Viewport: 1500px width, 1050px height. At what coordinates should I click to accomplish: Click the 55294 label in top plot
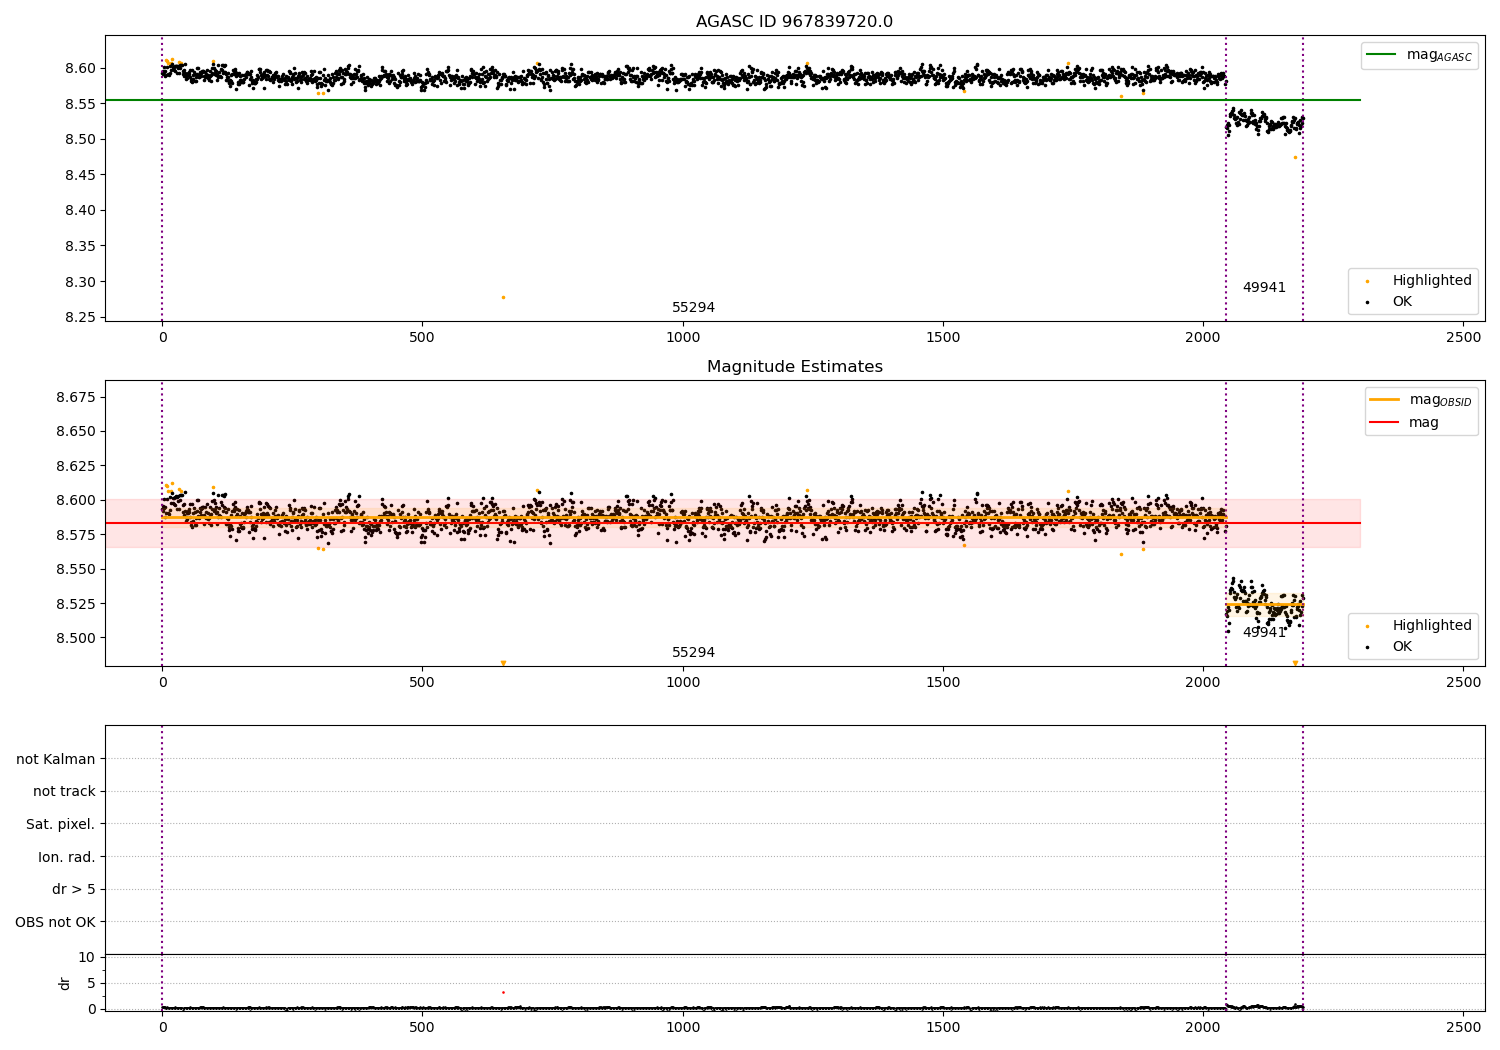(x=693, y=308)
